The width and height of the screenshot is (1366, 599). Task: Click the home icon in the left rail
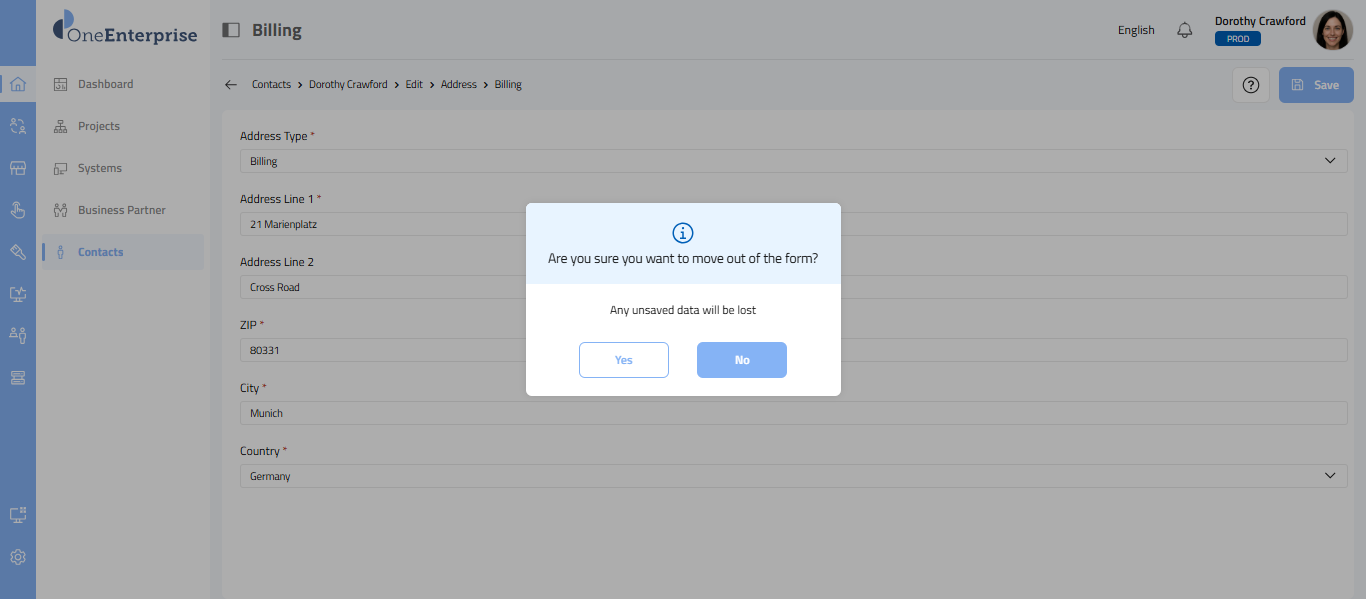17,84
